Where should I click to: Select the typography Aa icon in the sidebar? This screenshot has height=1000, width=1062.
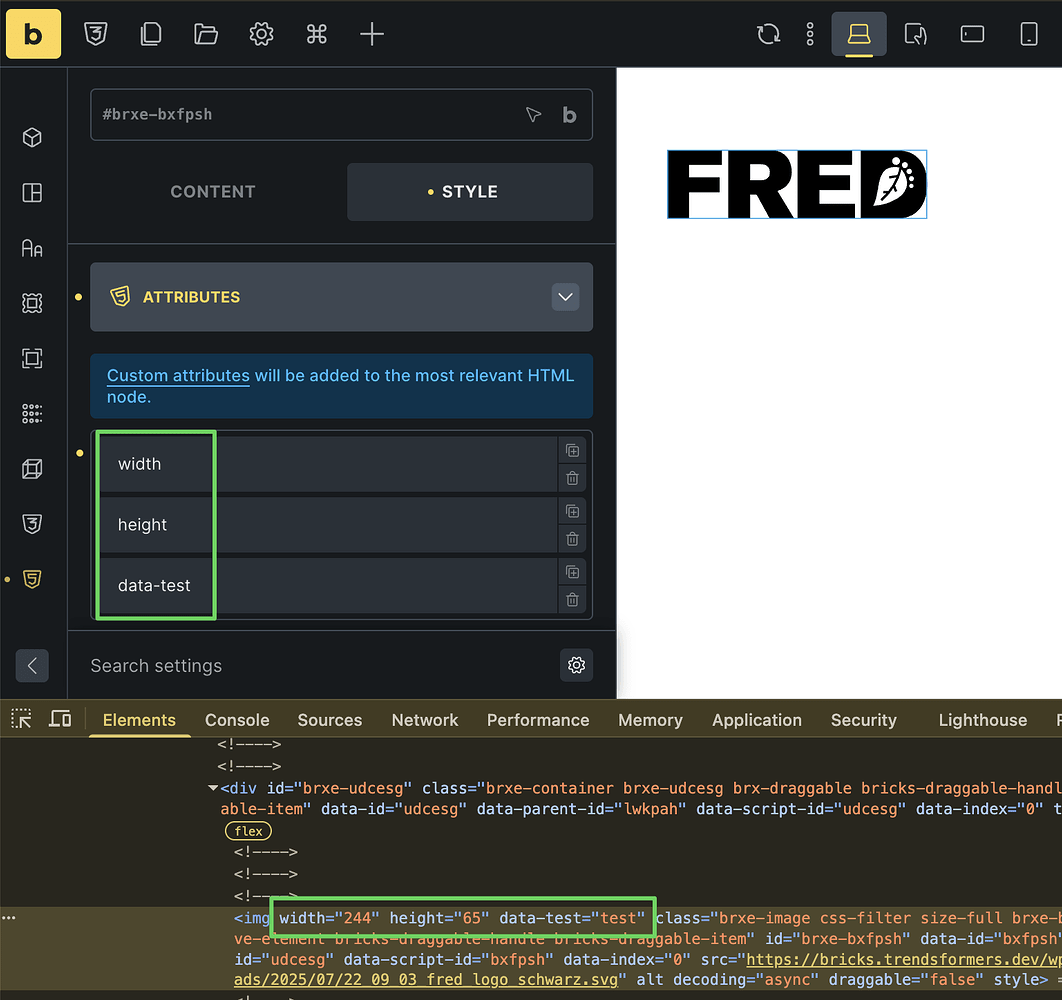pyautogui.click(x=31, y=247)
